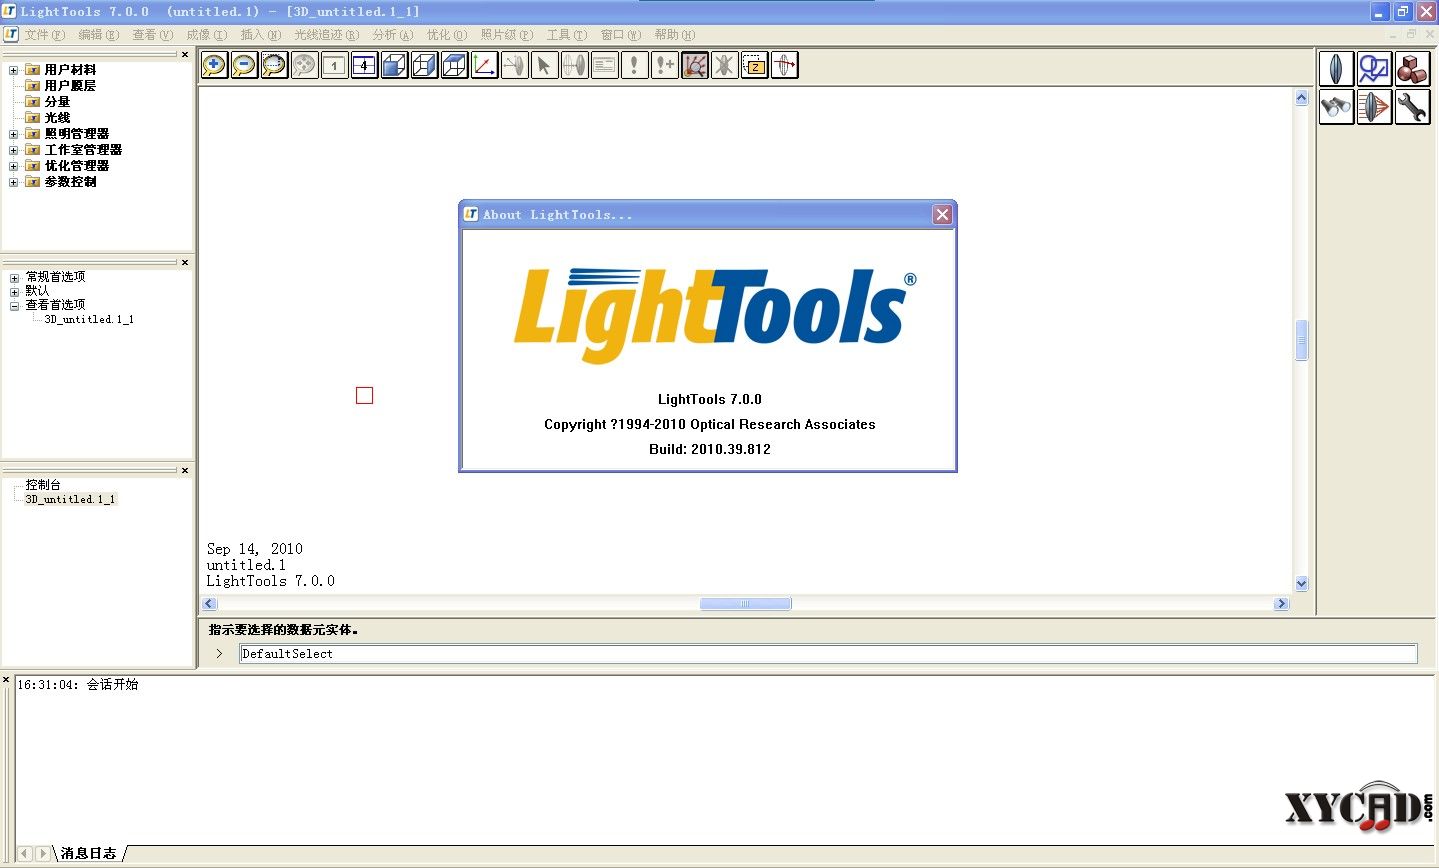Switch to single view layout icon
Screen dimensions: 1439x868
(334, 66)
